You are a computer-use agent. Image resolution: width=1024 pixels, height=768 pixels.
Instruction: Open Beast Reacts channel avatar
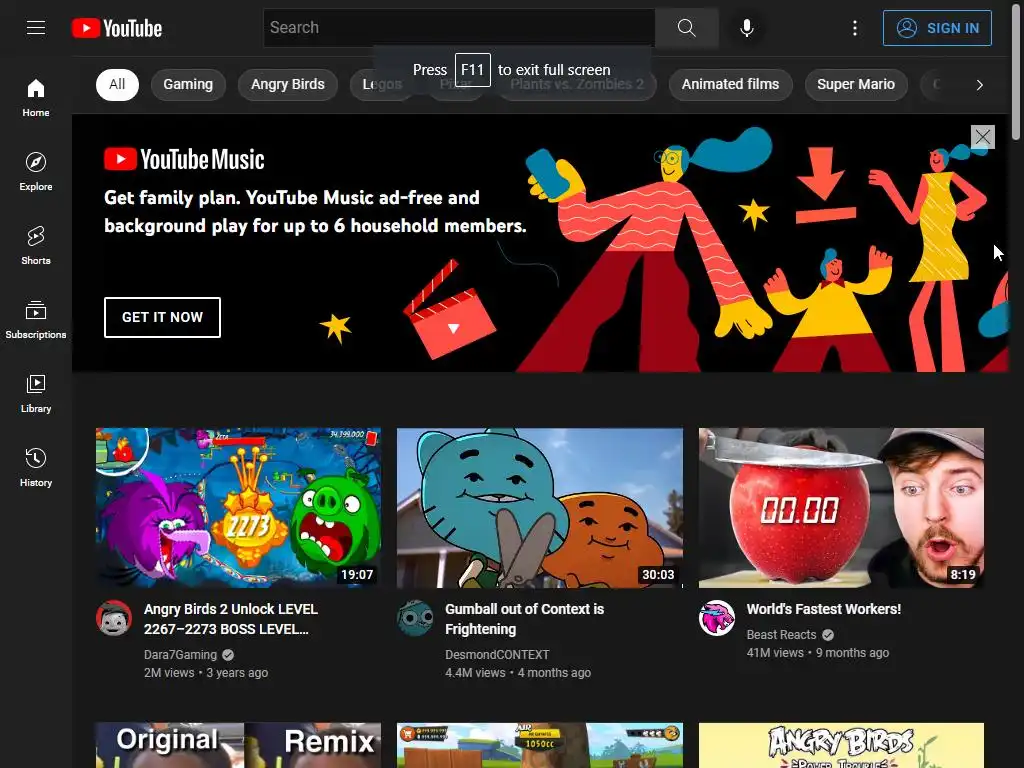click(x=716, y=618)
